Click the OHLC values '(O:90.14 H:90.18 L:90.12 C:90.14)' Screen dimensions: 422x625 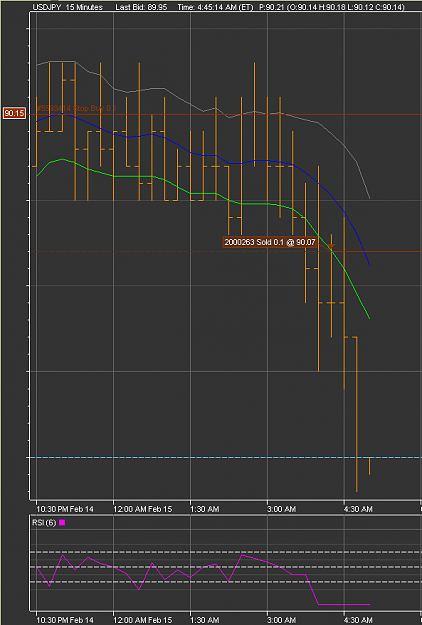click(345, 7)
